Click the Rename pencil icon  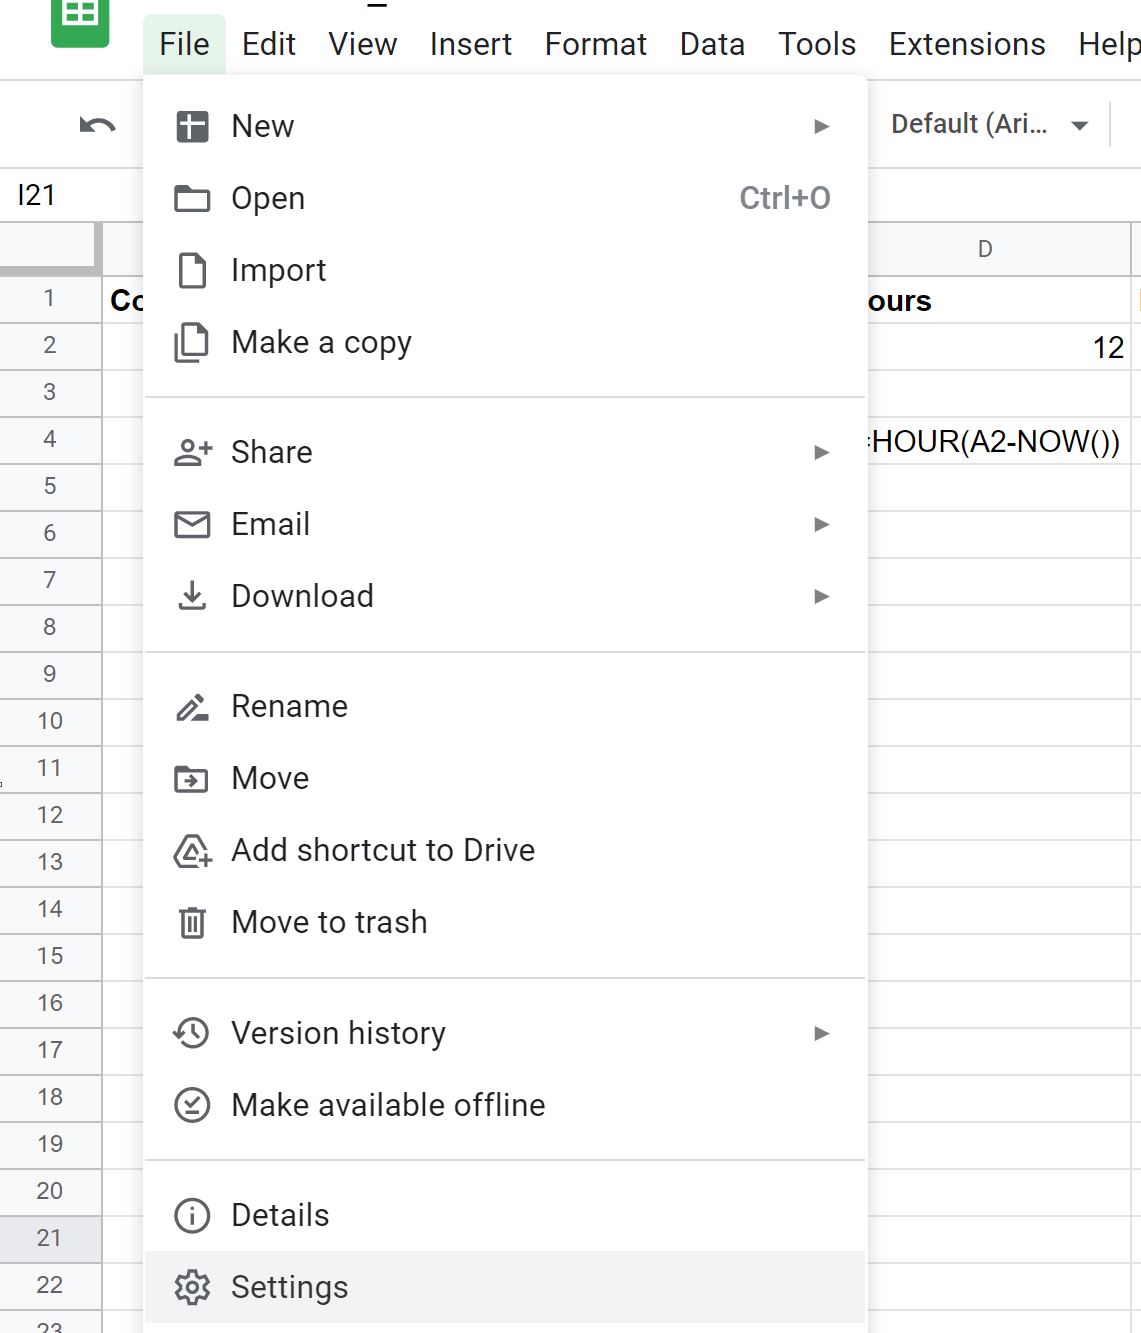[x=192, y=705]
